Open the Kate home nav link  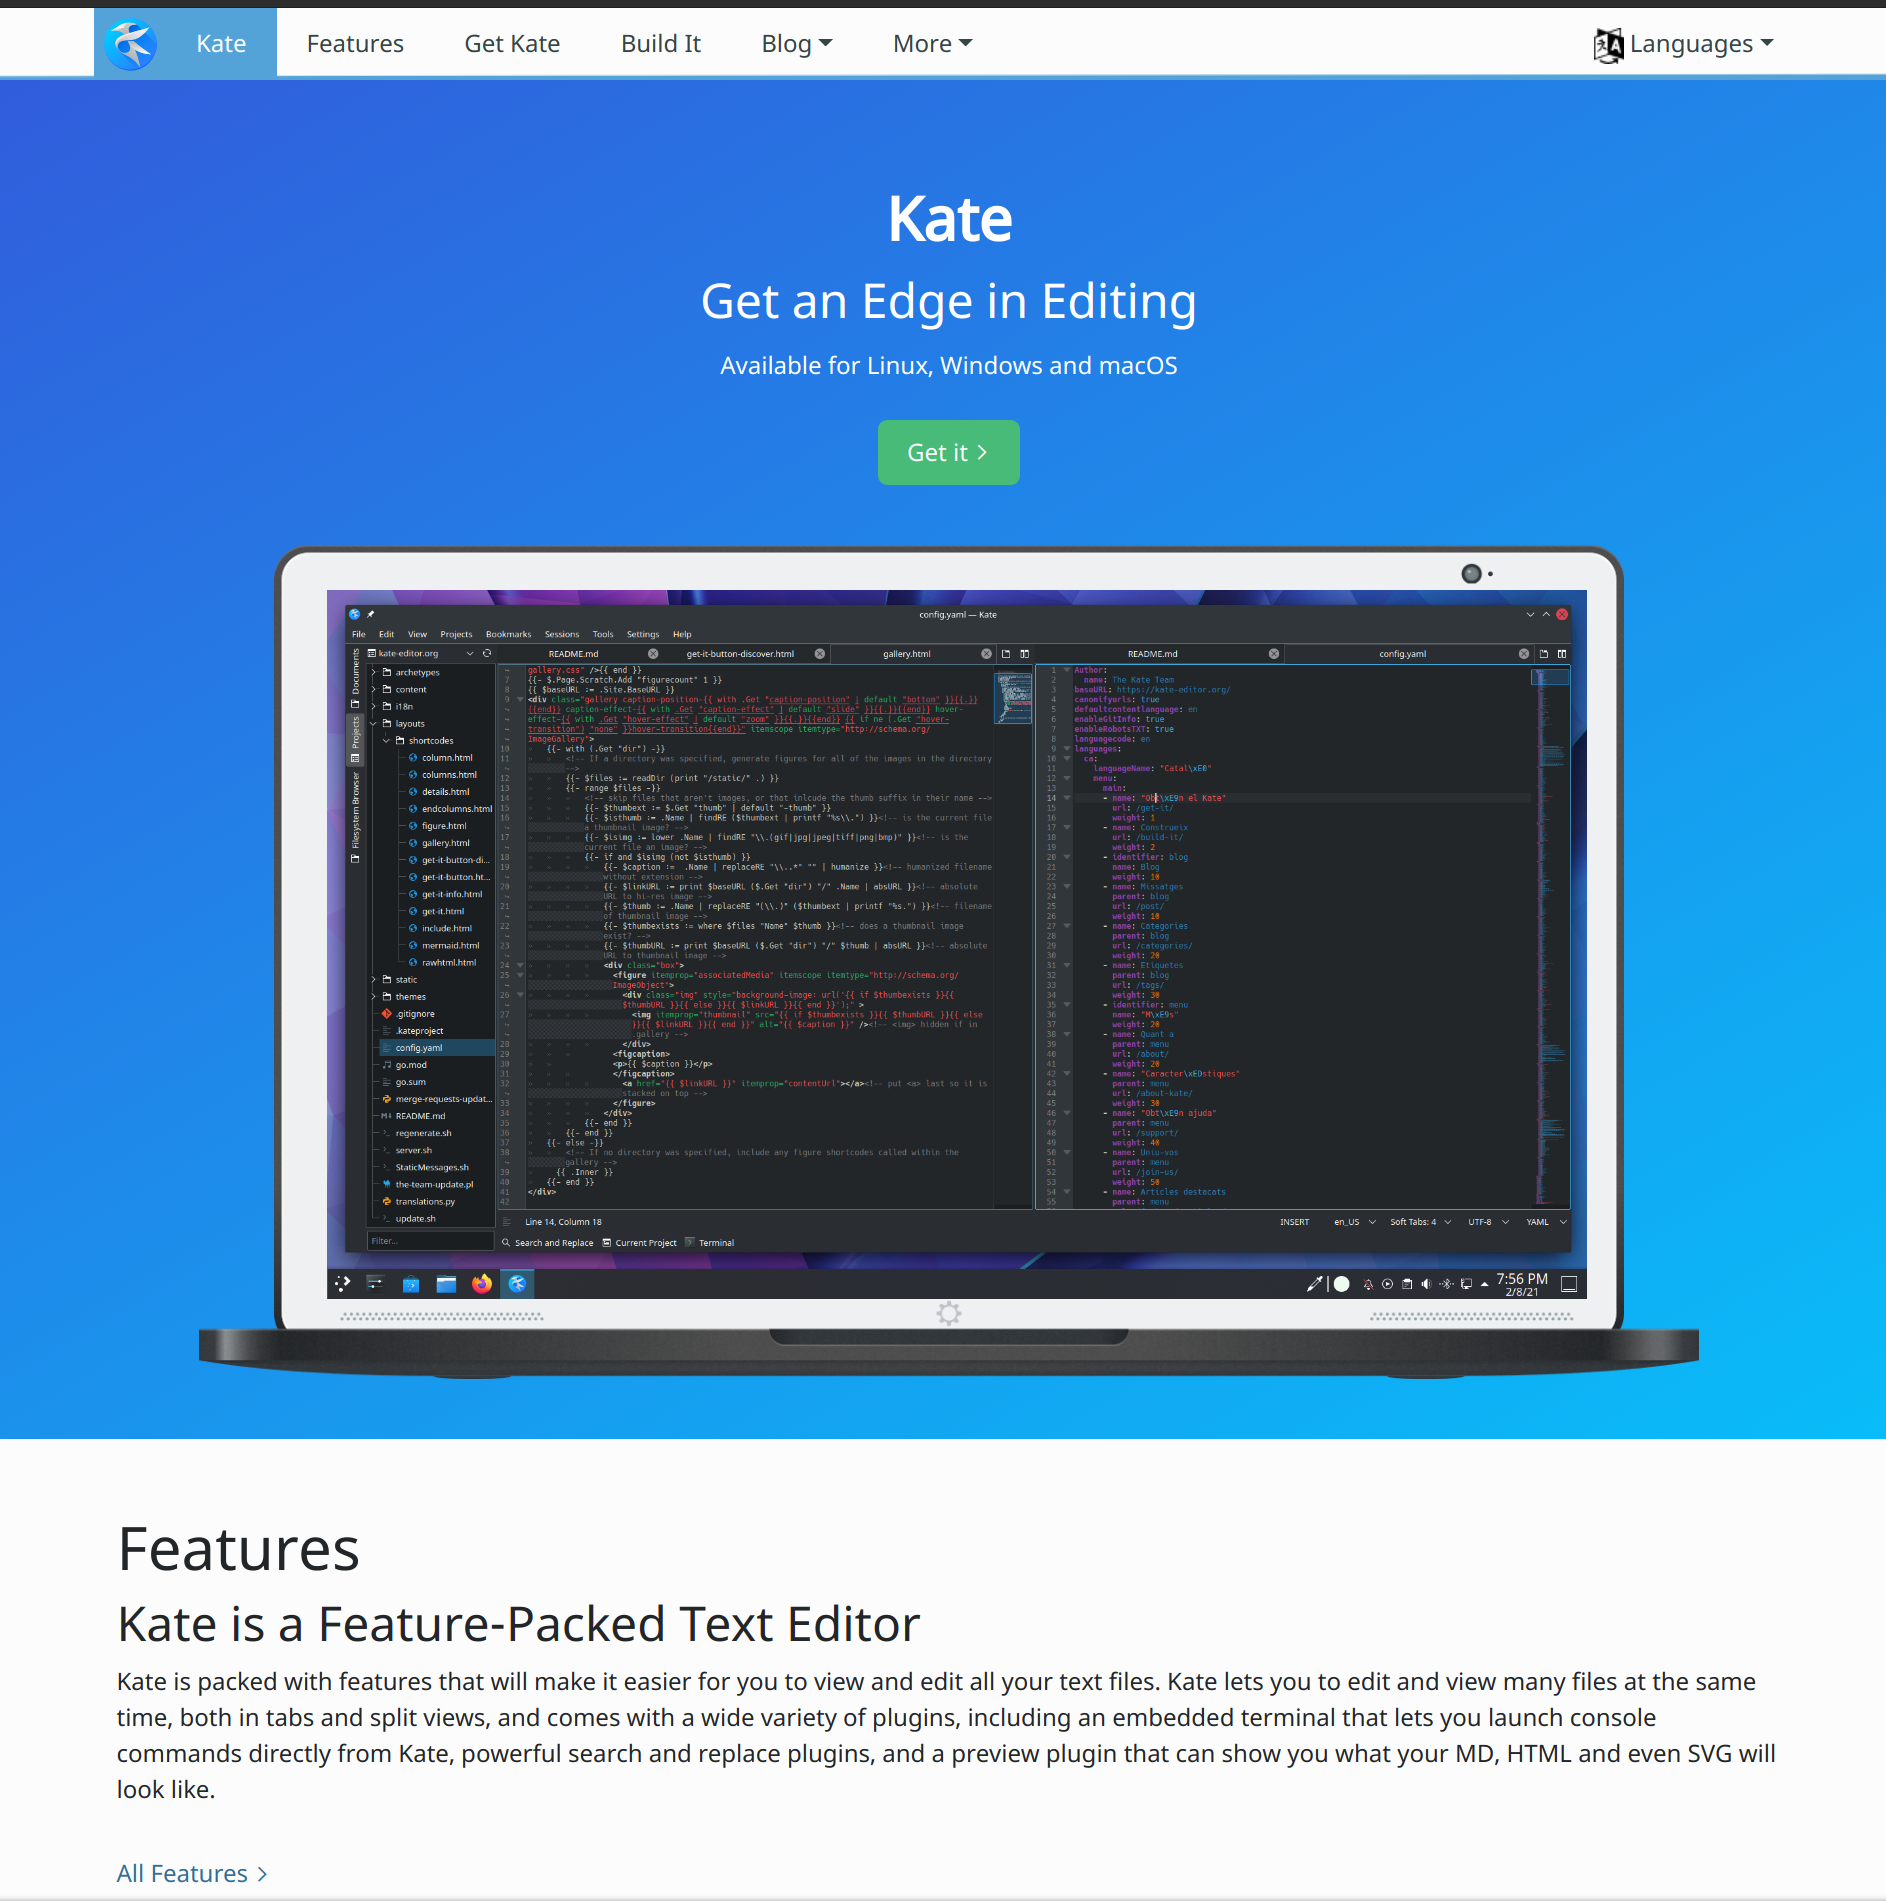(221, 44)
